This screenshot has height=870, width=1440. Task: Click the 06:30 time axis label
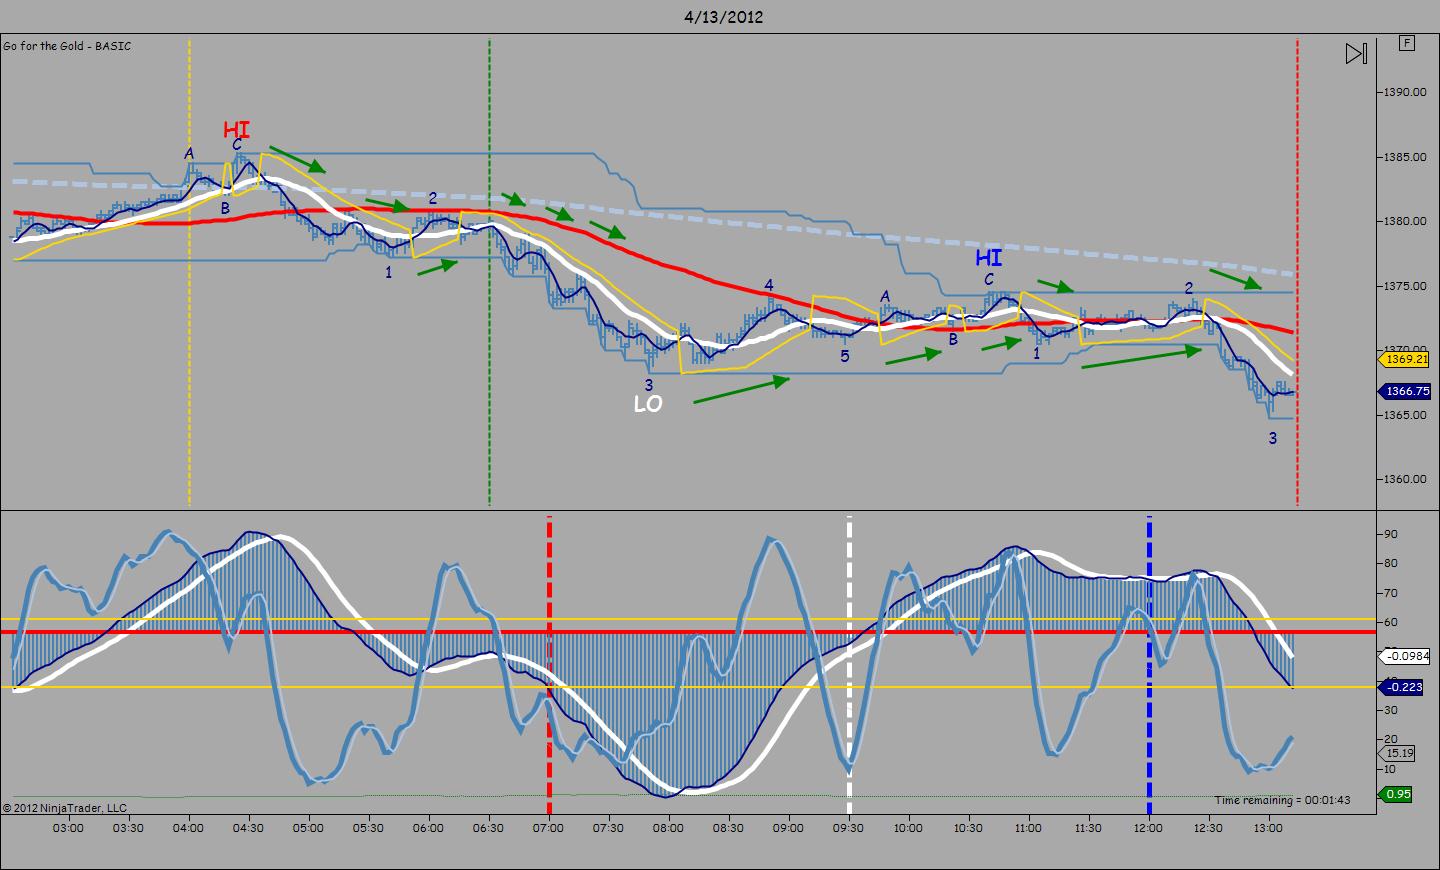point(488,828)
